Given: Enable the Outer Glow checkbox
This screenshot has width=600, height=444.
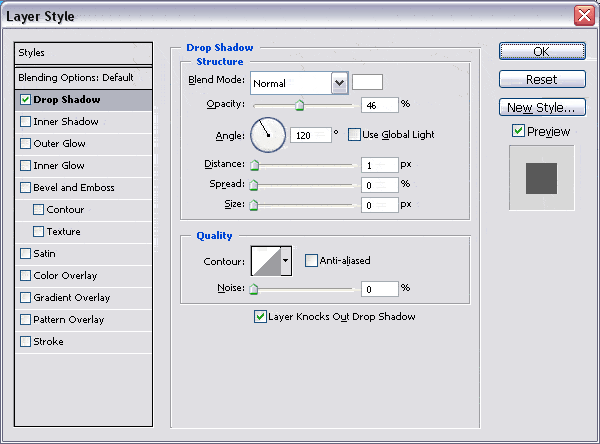Looking at the screenshot, I should [x=25, y=144].
